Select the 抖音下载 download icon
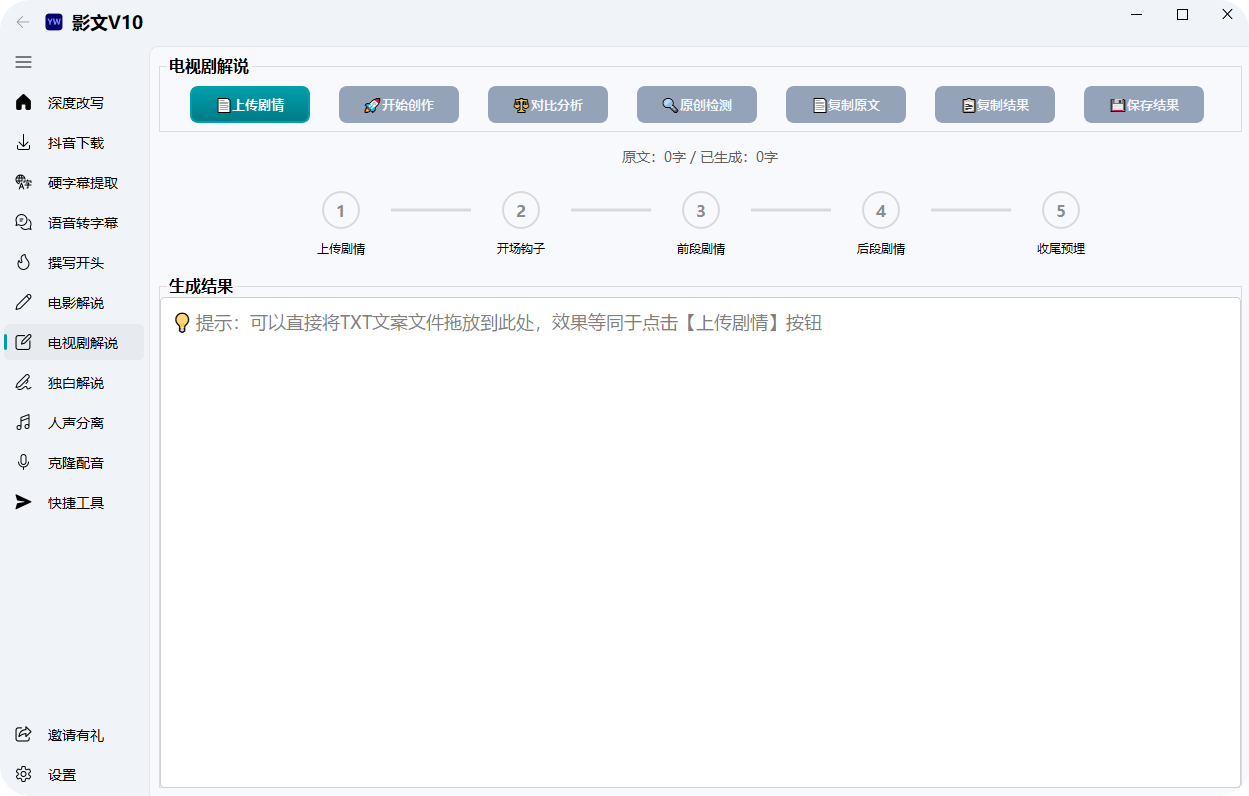The image size is (1249, 796). click(23, 142)
